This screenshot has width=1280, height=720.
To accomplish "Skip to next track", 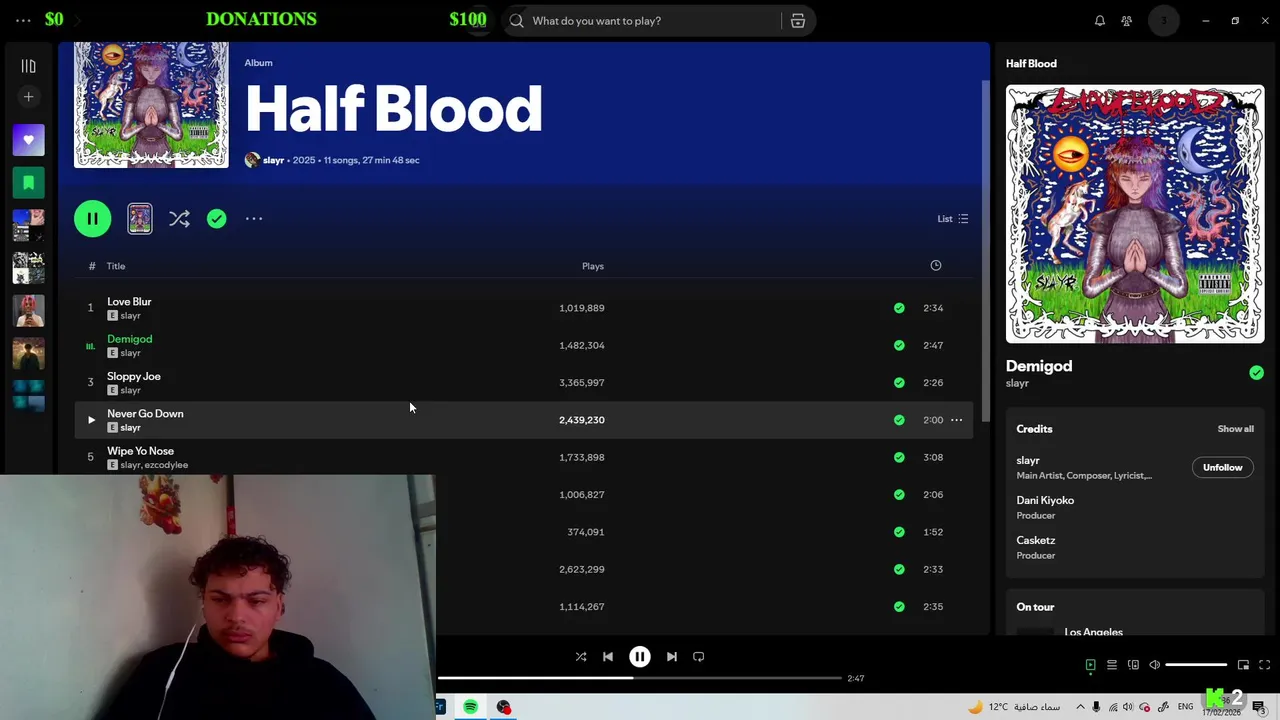I will pyautogui.click(x=672, y=657).
